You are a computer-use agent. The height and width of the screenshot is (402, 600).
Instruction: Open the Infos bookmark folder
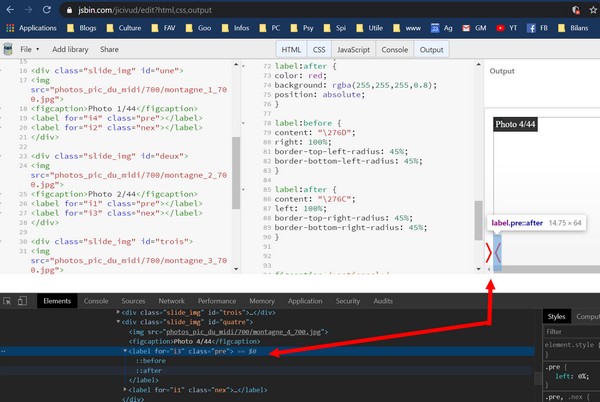(235, 28)
